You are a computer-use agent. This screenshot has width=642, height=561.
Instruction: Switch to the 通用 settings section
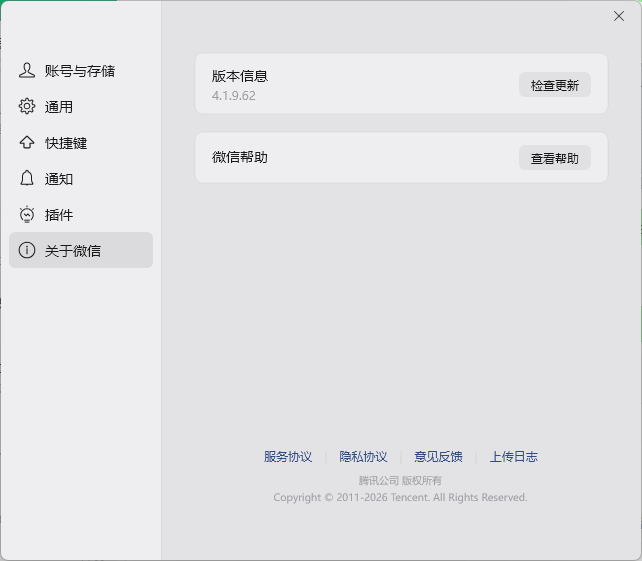click(81, 106)
